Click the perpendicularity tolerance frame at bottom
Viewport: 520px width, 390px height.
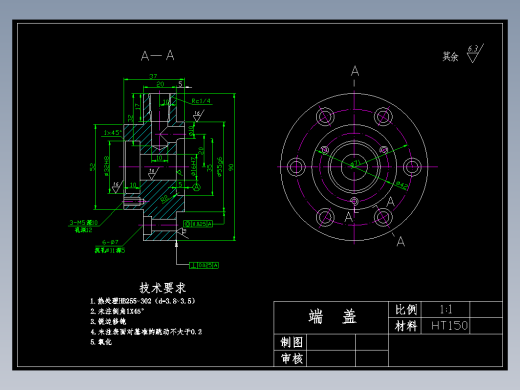tap(204, 265)
